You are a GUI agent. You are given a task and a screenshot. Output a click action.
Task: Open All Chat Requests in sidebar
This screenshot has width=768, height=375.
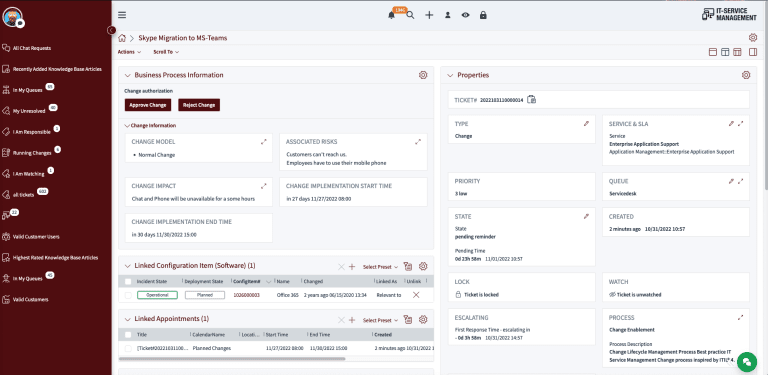click(32, 48)
